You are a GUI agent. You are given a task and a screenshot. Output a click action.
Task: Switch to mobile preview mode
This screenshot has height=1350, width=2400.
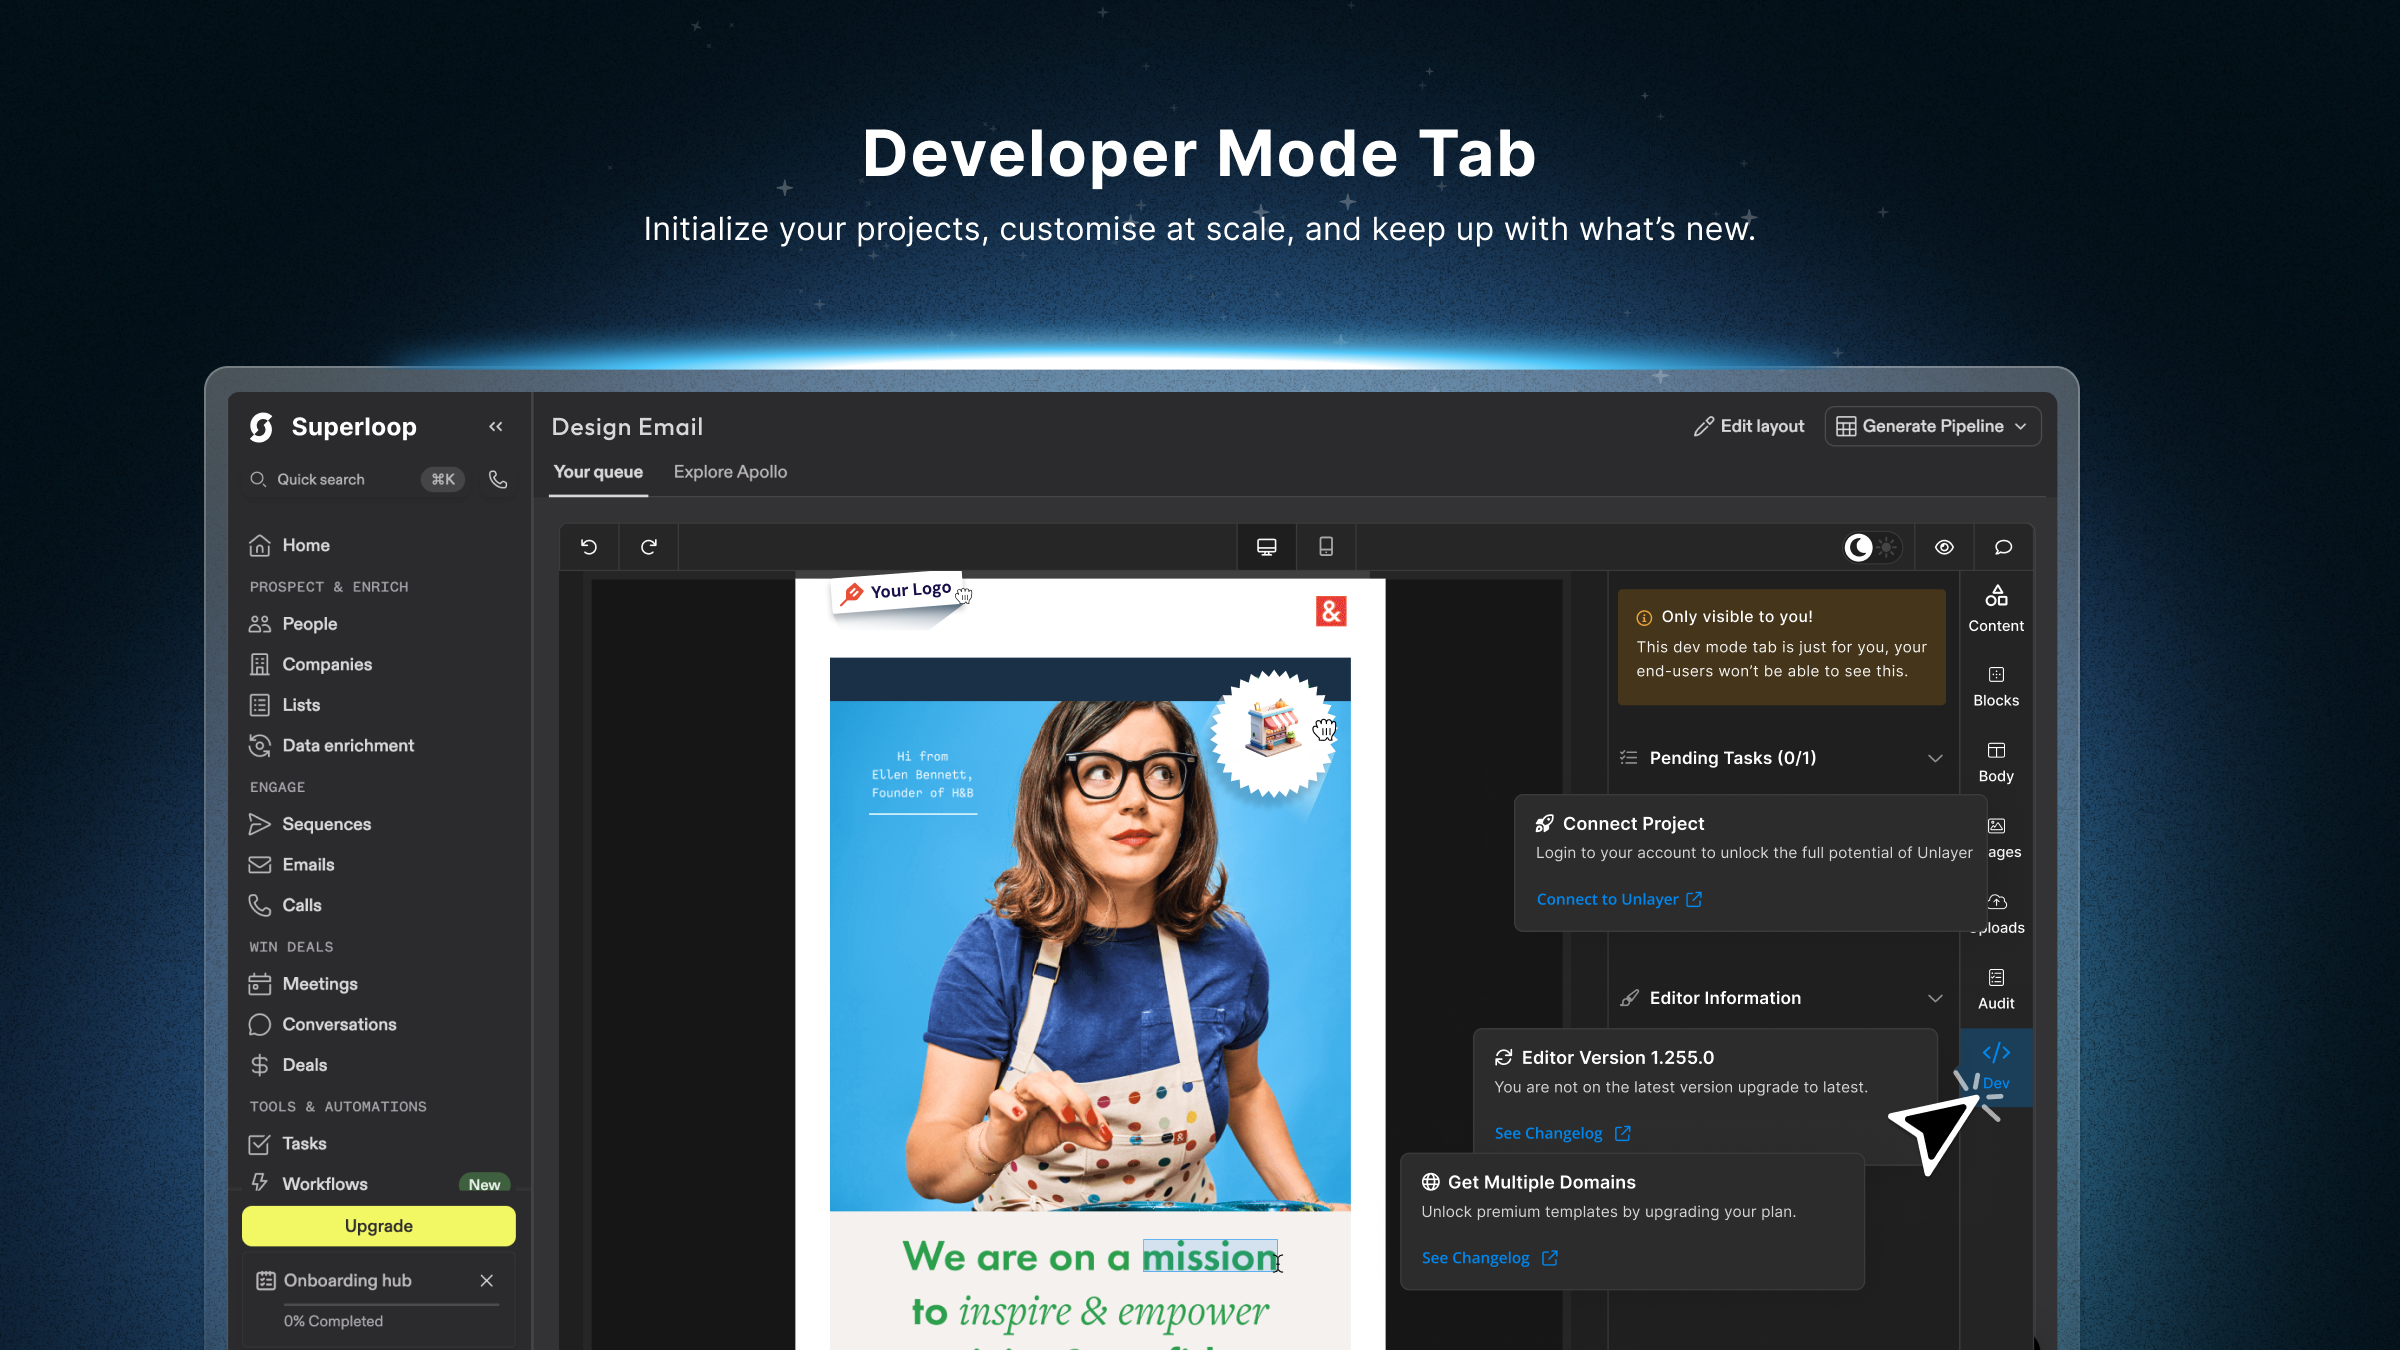(1326, 547)
